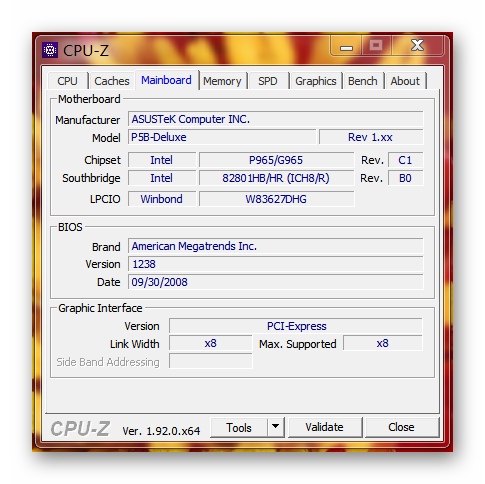This screenshot has height=484, width=485.
Task: Click the Max. Supported x8 value
Action: coord(383,343)
